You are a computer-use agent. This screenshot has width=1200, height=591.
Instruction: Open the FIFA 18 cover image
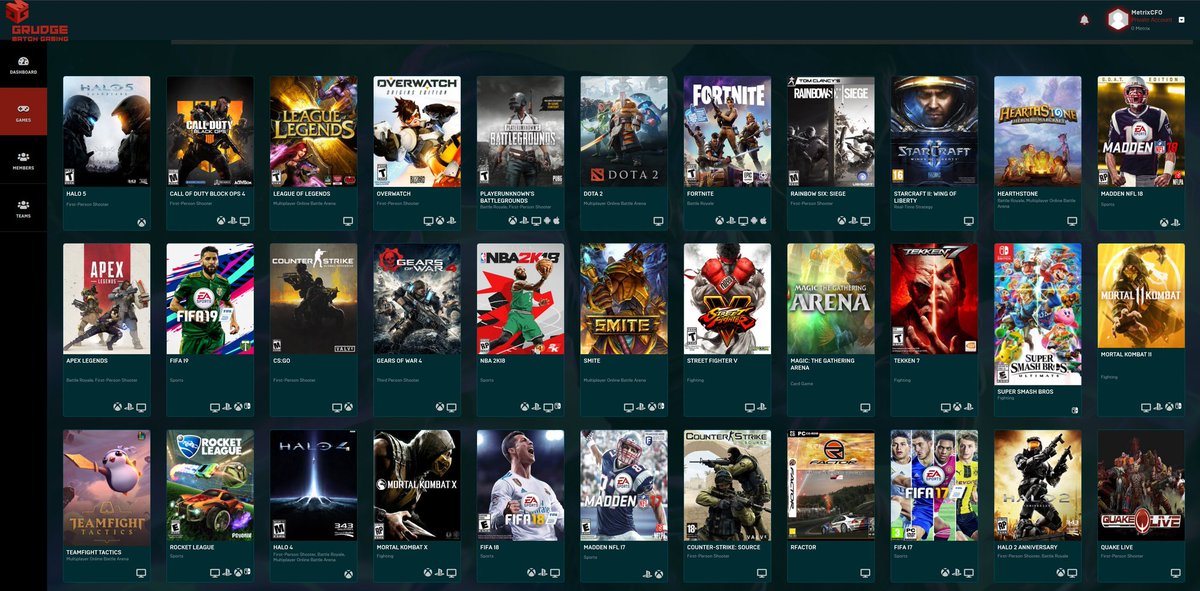point(520,485)
